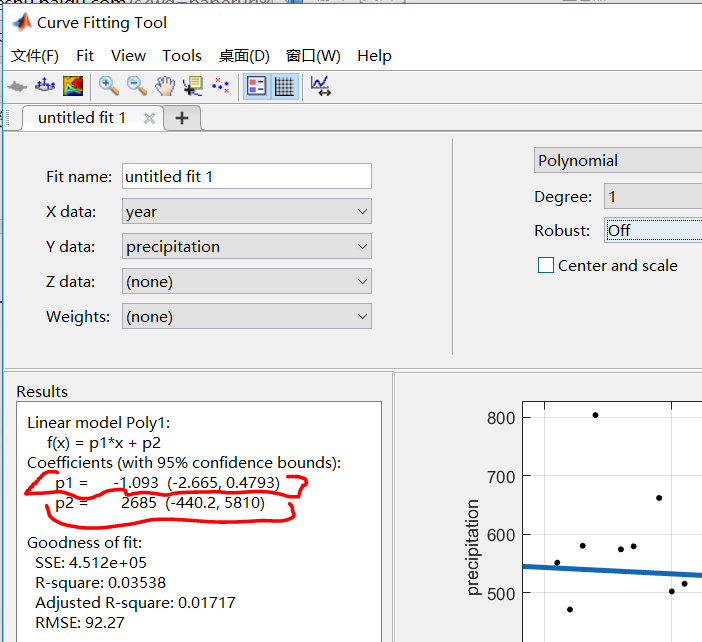Open the contour plot colormap icon
Image resolution: width=702 pixels, height=642 pixels.
click(x=73, y=86)
